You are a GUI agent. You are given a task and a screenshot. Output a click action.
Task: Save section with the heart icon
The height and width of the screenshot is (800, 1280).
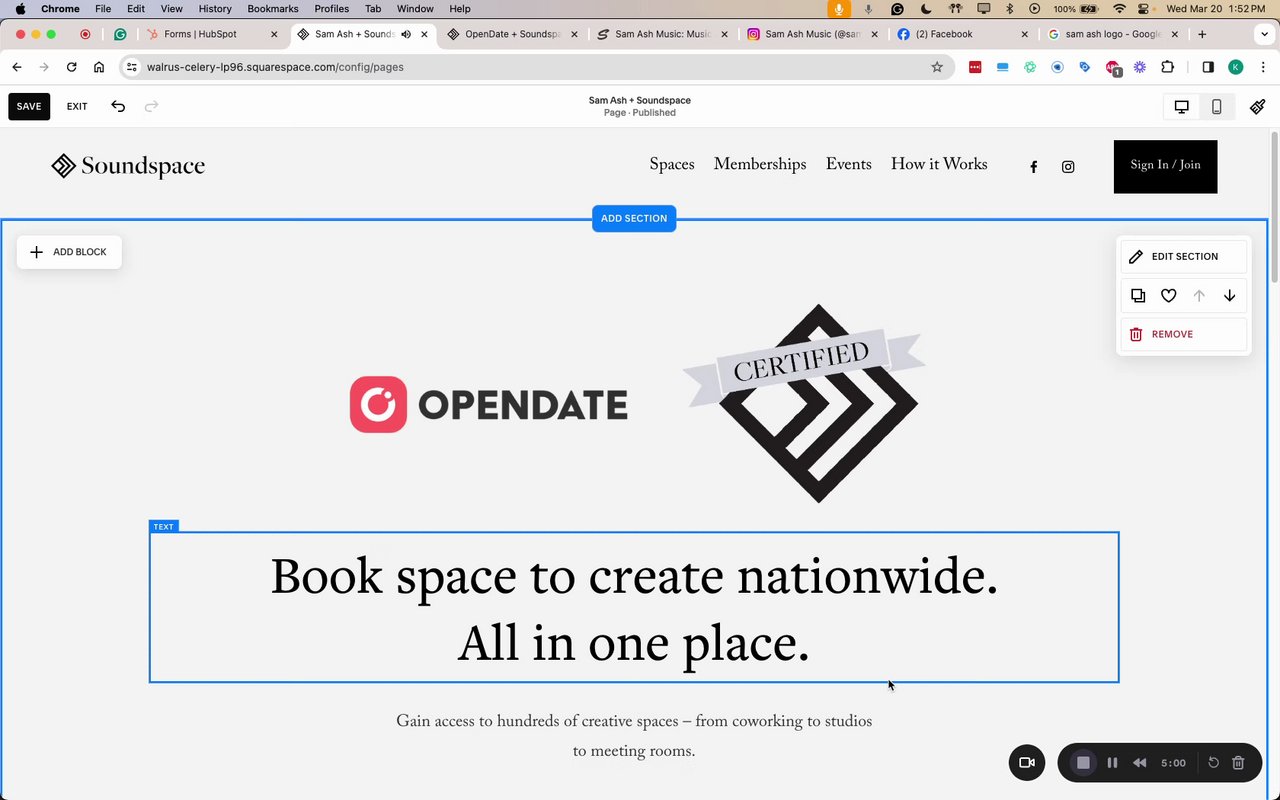click(x=1168, y=295)
